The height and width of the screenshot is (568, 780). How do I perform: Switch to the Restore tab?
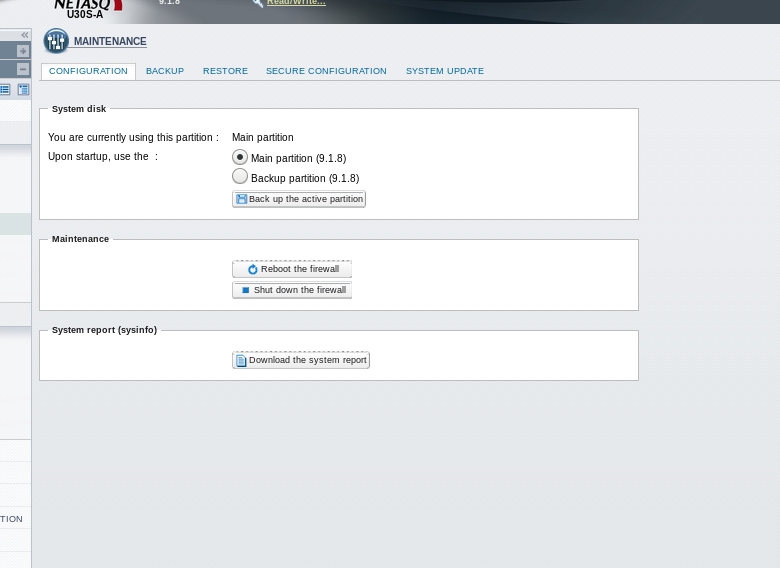225,71
